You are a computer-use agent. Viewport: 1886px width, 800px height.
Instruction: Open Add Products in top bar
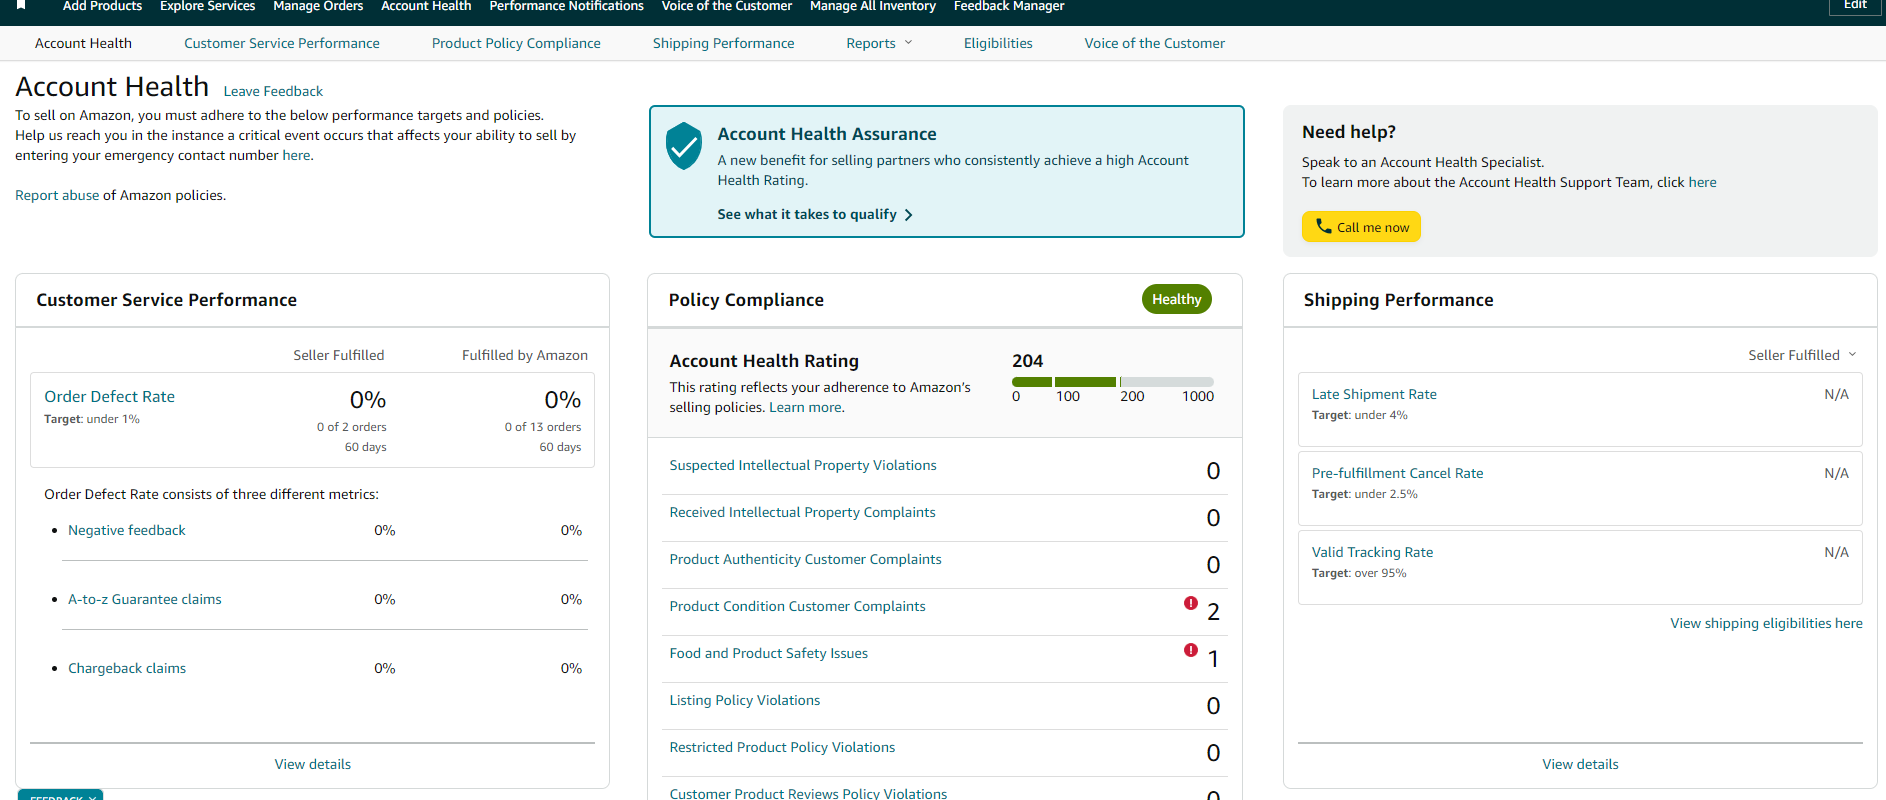click(102, 6)
